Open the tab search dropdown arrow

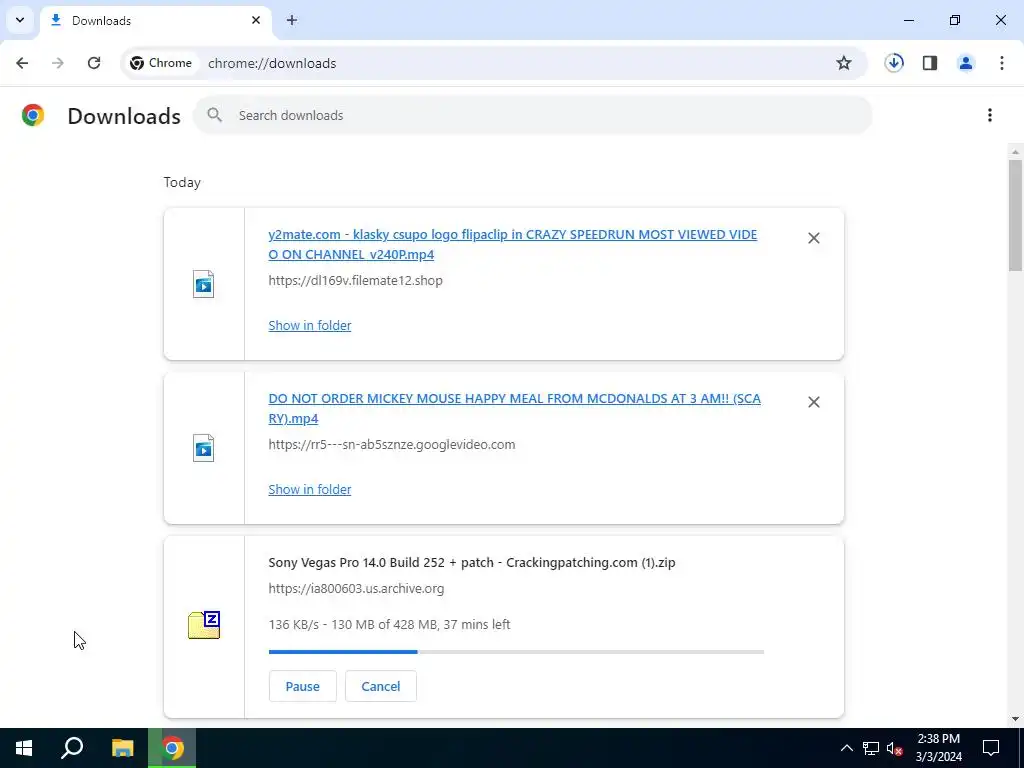[x=20, y=20]
